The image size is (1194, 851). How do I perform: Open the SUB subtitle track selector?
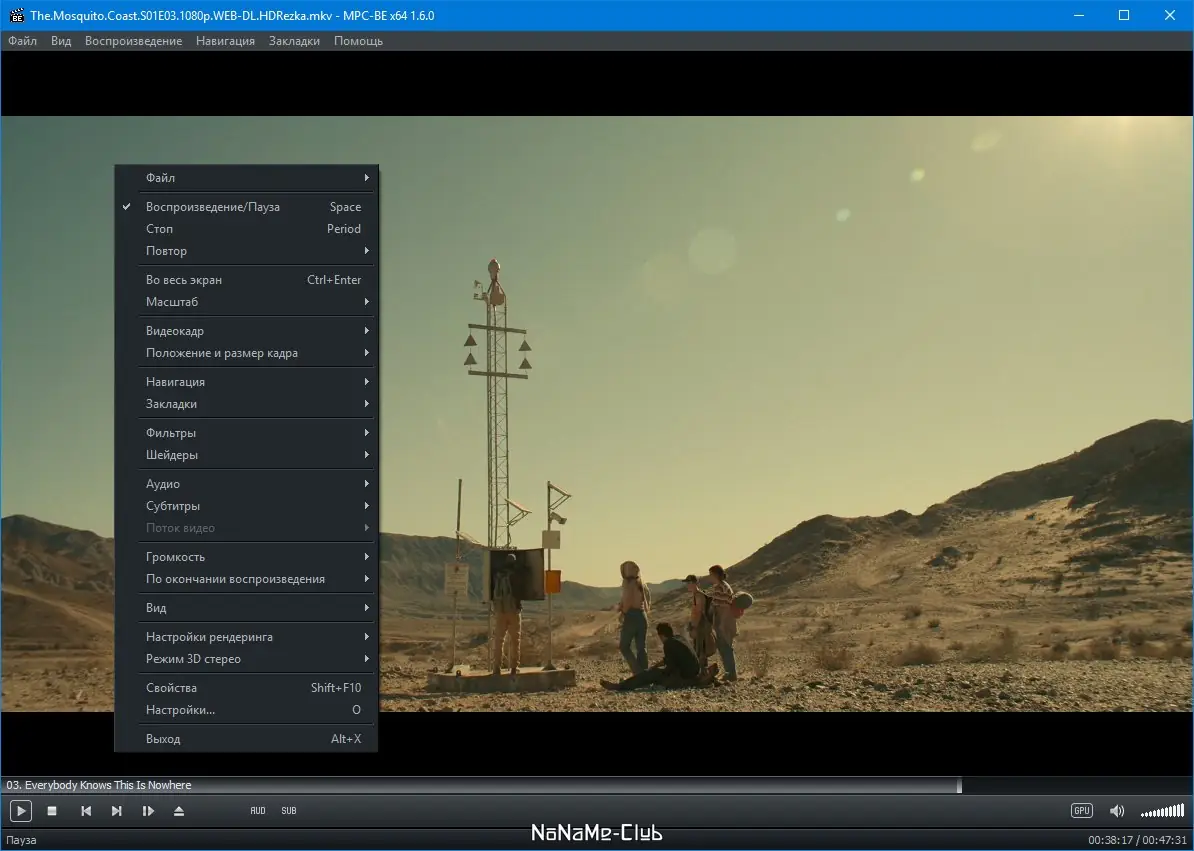[289, 811]
